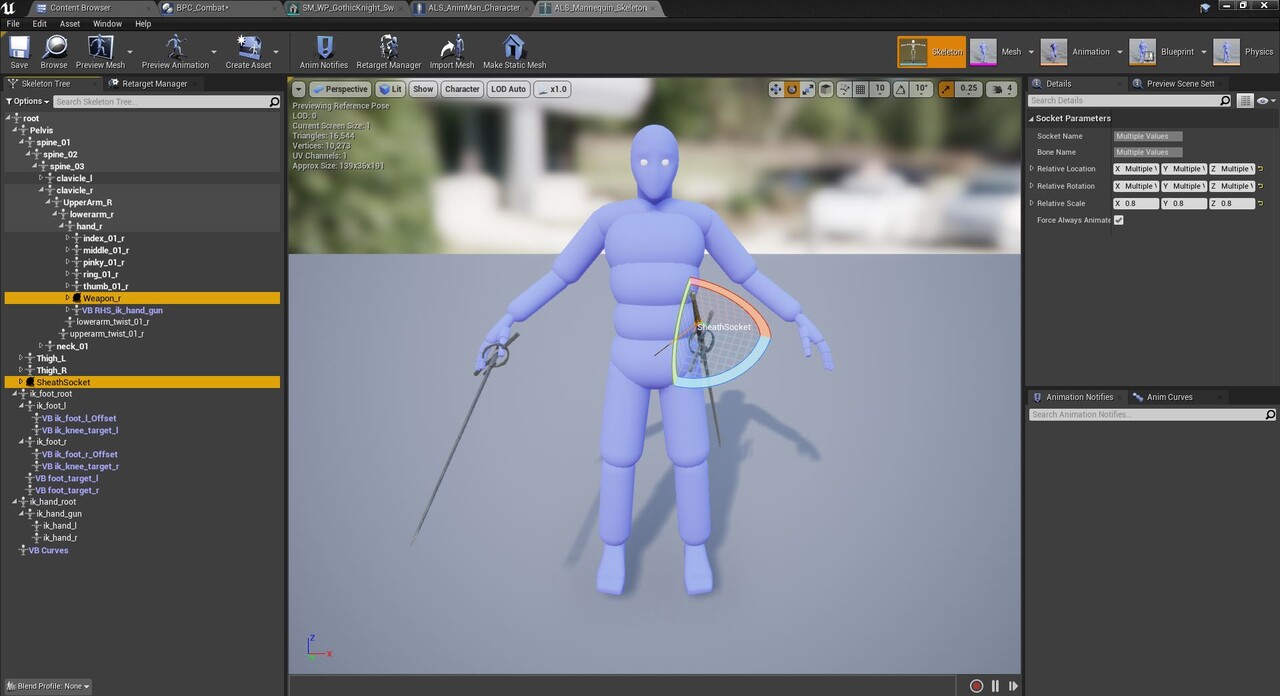Switch to the ALS_AnimMan_Character tab
This screenshot has width=1280, height=696.
click(x=470, y=7)
